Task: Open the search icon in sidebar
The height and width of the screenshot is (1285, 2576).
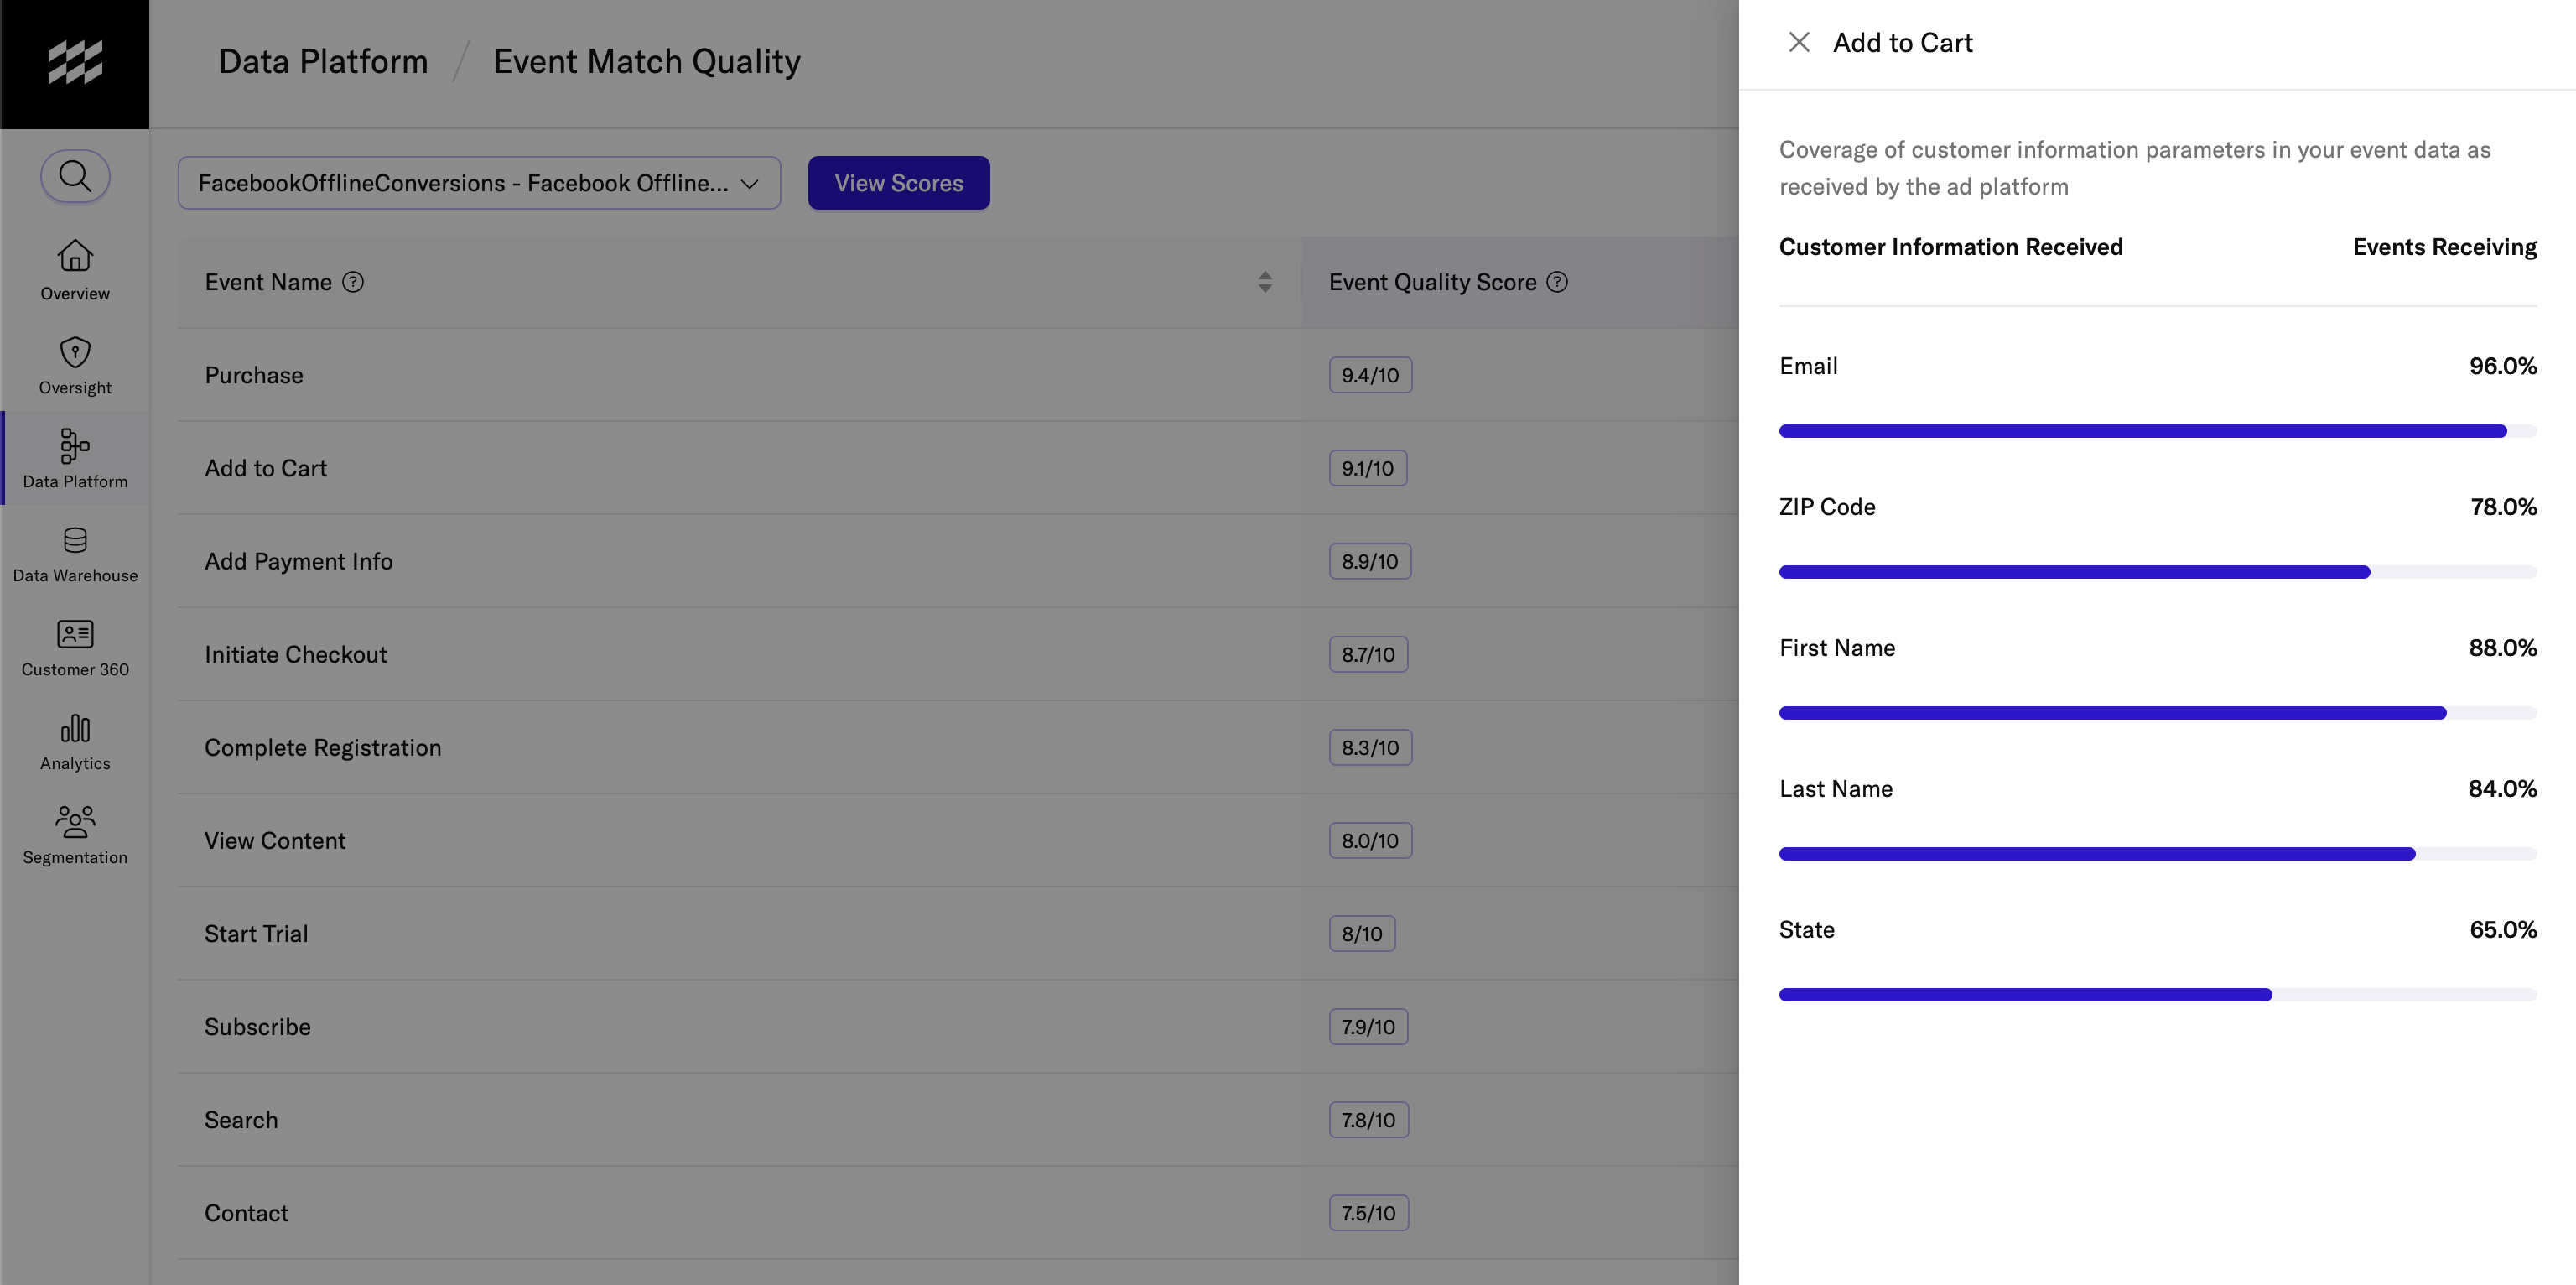Action: (x=75, y=176)
